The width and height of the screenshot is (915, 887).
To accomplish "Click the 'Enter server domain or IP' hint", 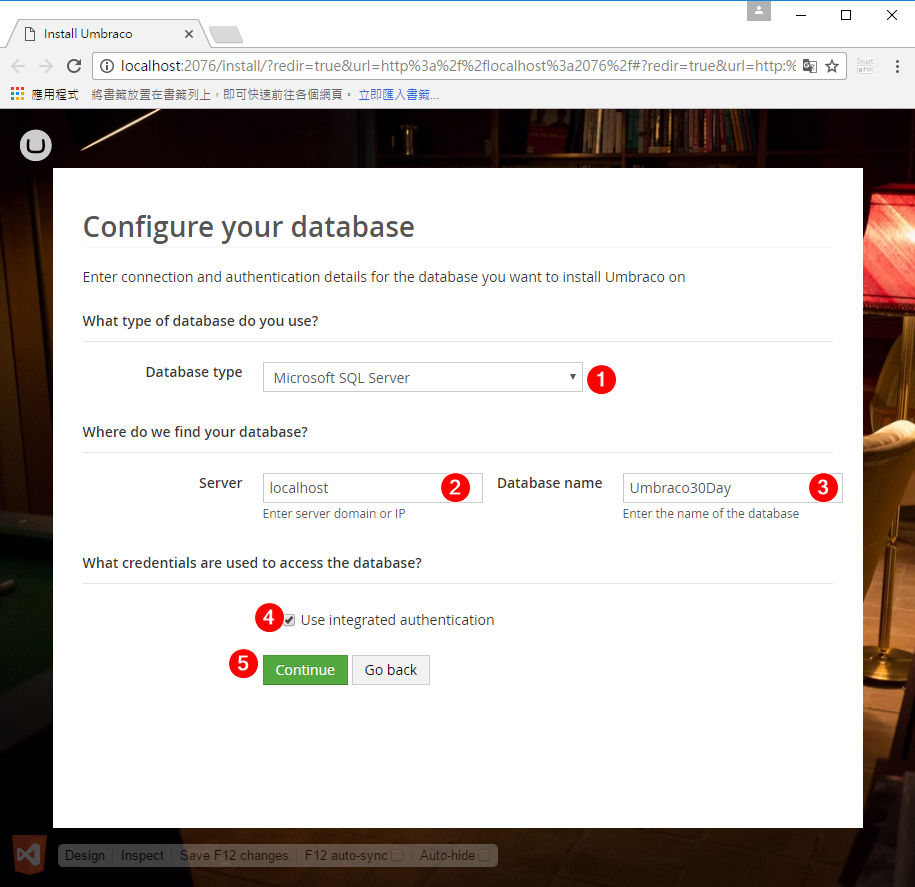I will coord(334,514).
